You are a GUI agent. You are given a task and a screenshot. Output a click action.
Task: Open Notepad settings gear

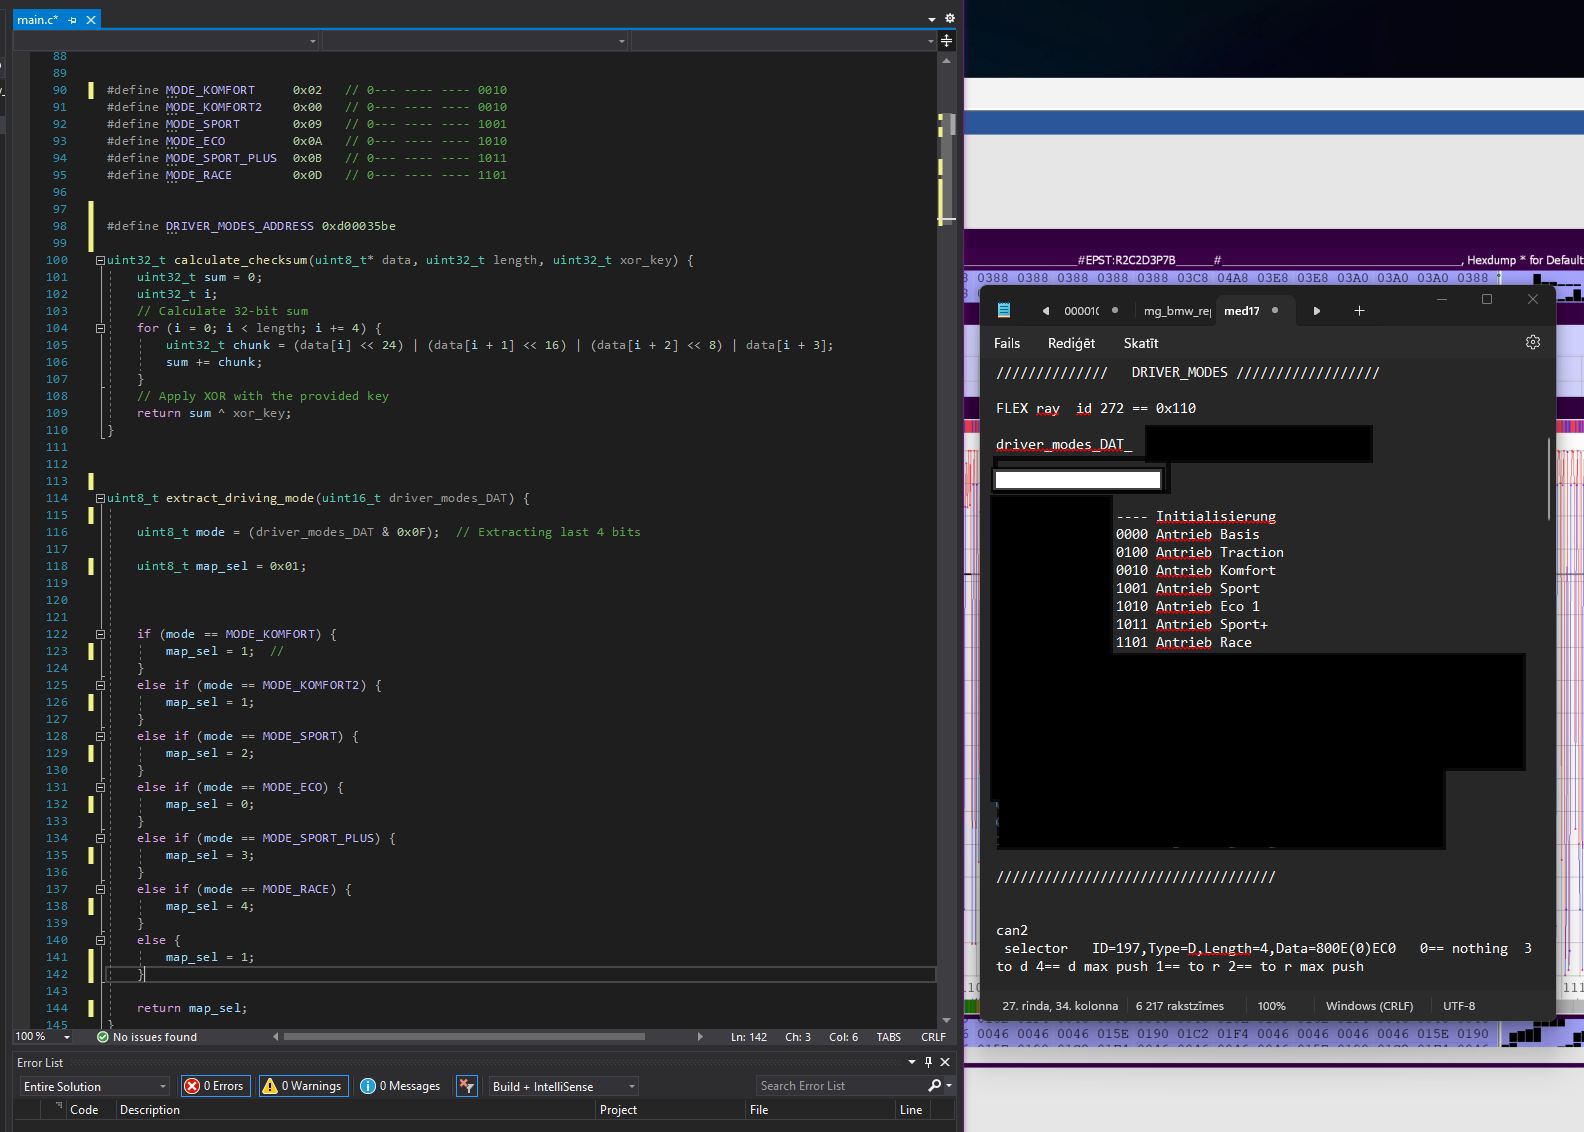pos(1532,342)
